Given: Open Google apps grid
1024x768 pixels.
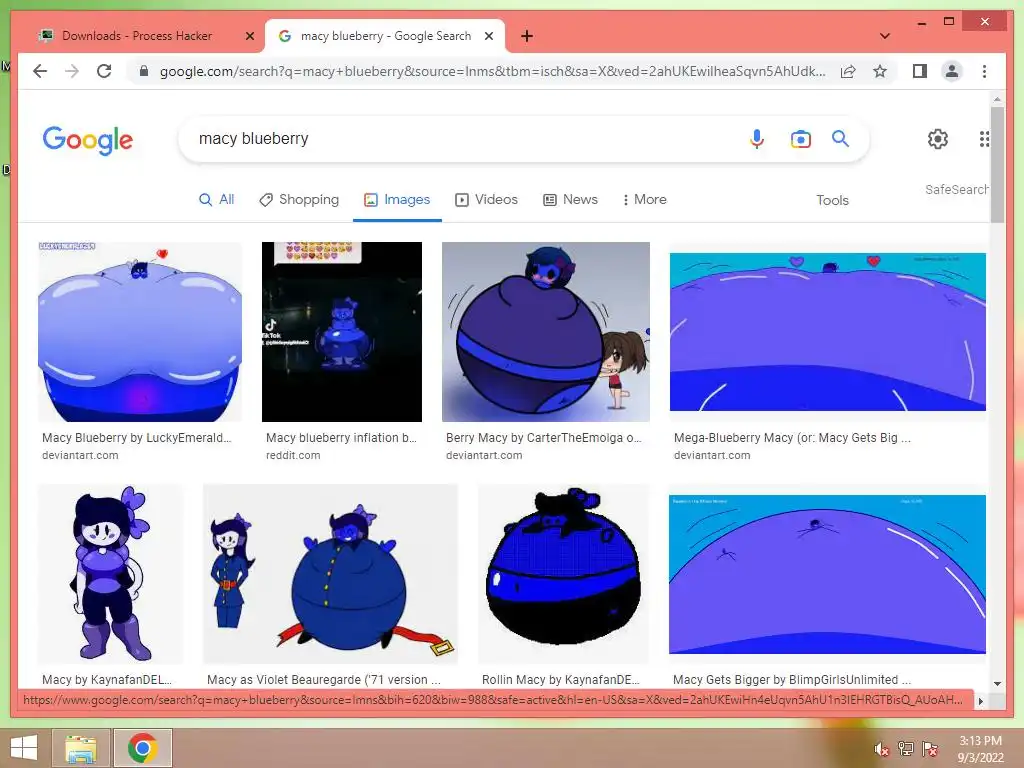Looking at the screenshot, I should click(x=984, y=138).
